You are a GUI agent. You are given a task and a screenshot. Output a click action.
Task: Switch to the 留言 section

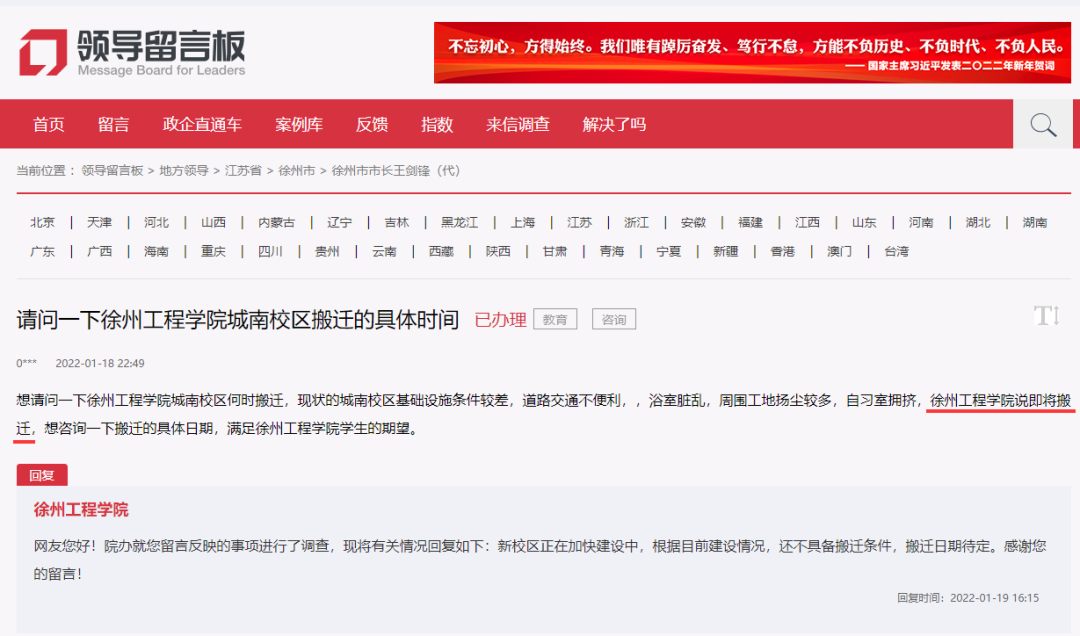pyautogui.click(x=114, y=124)
